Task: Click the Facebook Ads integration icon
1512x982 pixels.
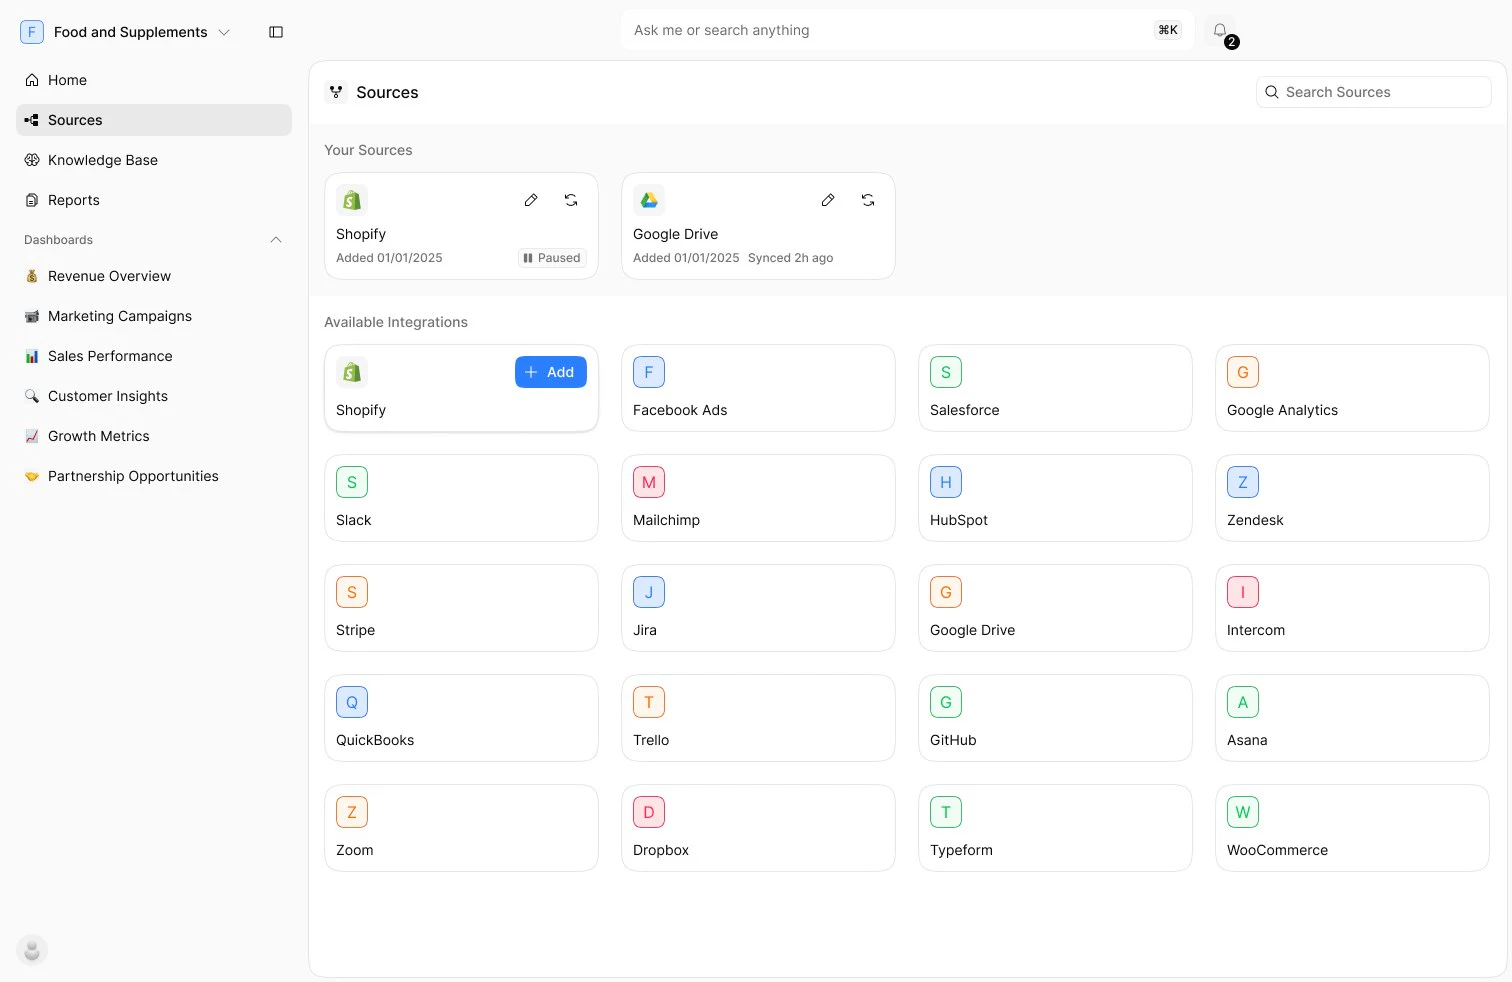Action: tap(649, 372)
